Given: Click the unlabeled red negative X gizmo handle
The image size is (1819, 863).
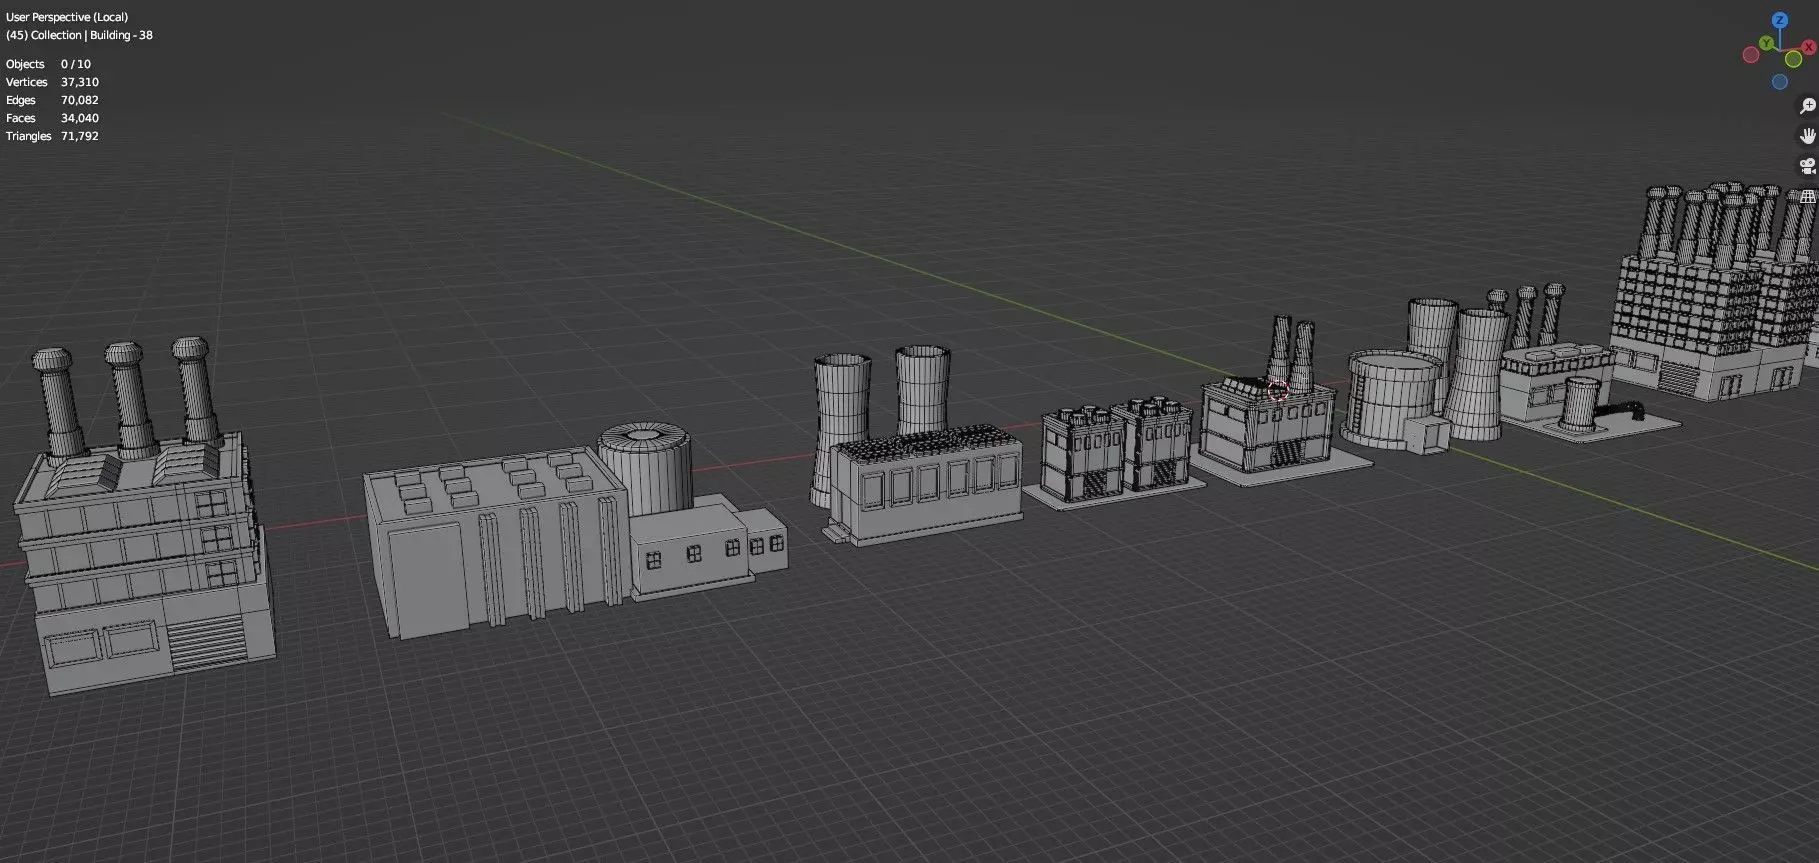Looking at the screenshot, I should [x=1751, y=54].
